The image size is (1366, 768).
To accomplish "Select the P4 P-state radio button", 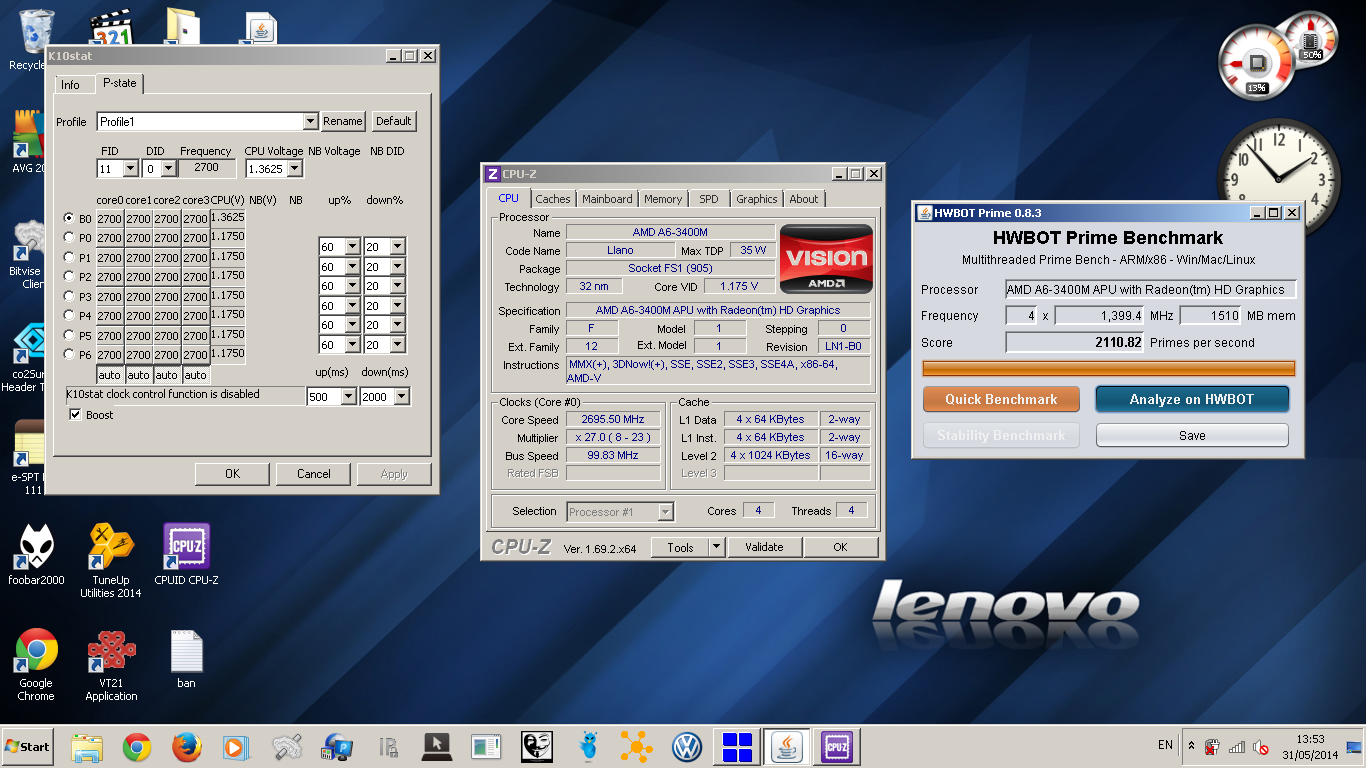I will point(69,315).
